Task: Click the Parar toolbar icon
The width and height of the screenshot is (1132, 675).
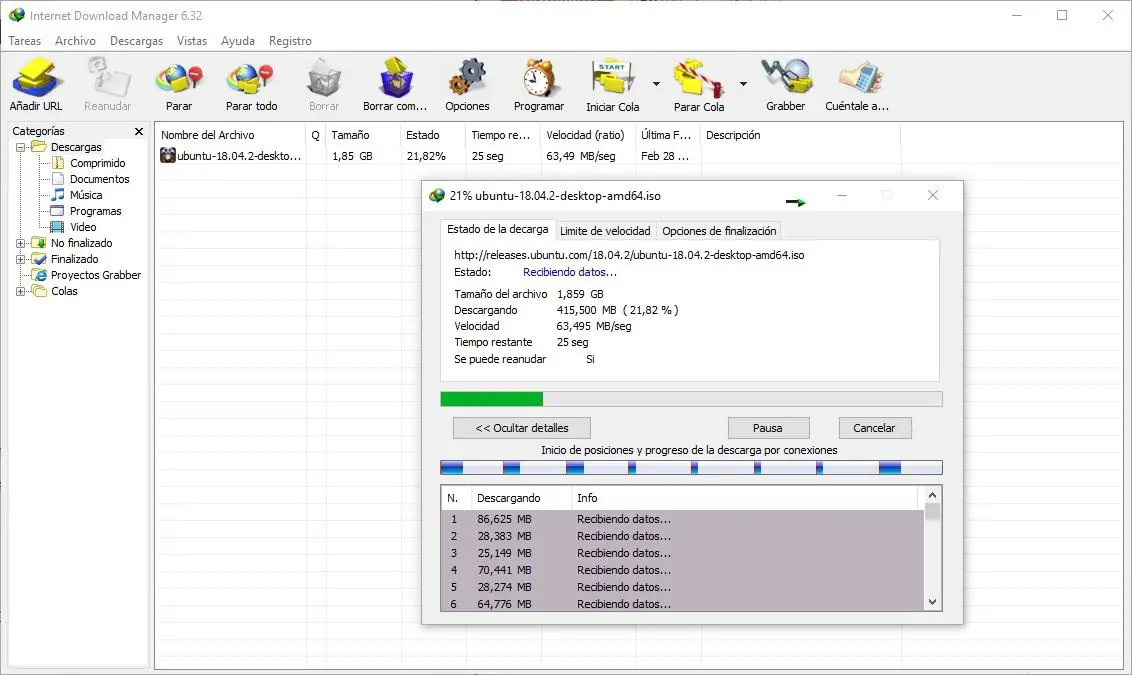Action: pyautogui.click(x=179, y=78)
